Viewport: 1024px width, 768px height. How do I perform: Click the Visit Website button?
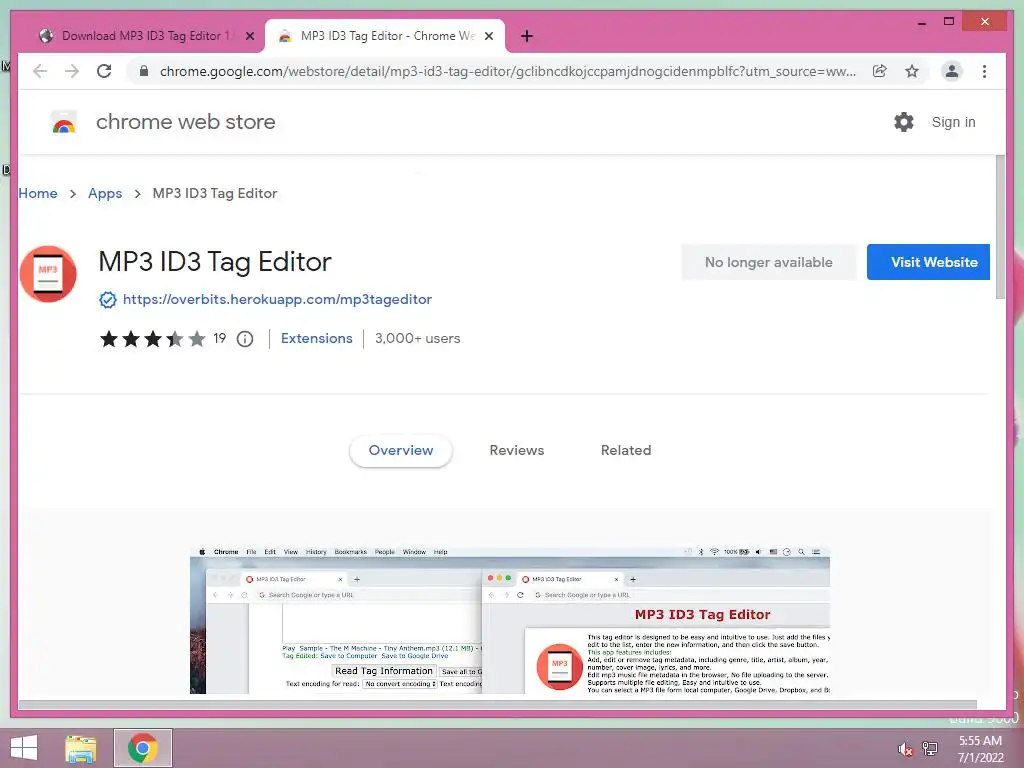pyautogui.click(x=928, y=262)
